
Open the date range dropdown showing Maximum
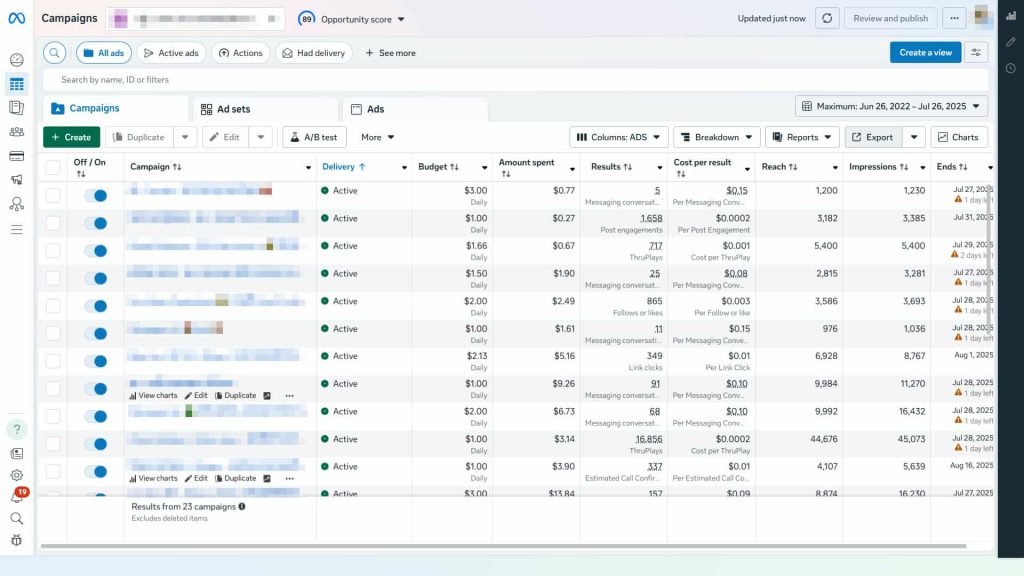click(x=891, y=106)
